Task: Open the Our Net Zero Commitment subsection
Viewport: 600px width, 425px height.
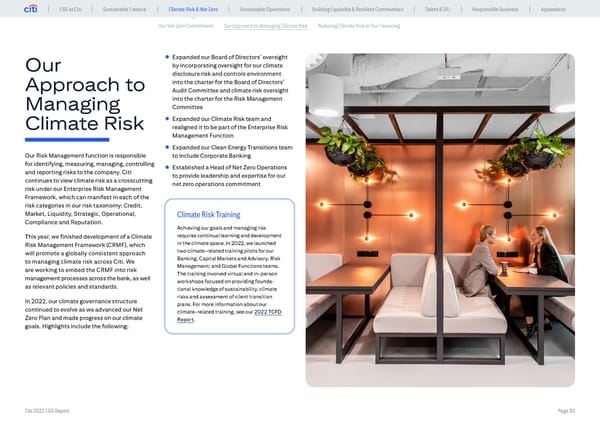Action: [x=188, y=26]
